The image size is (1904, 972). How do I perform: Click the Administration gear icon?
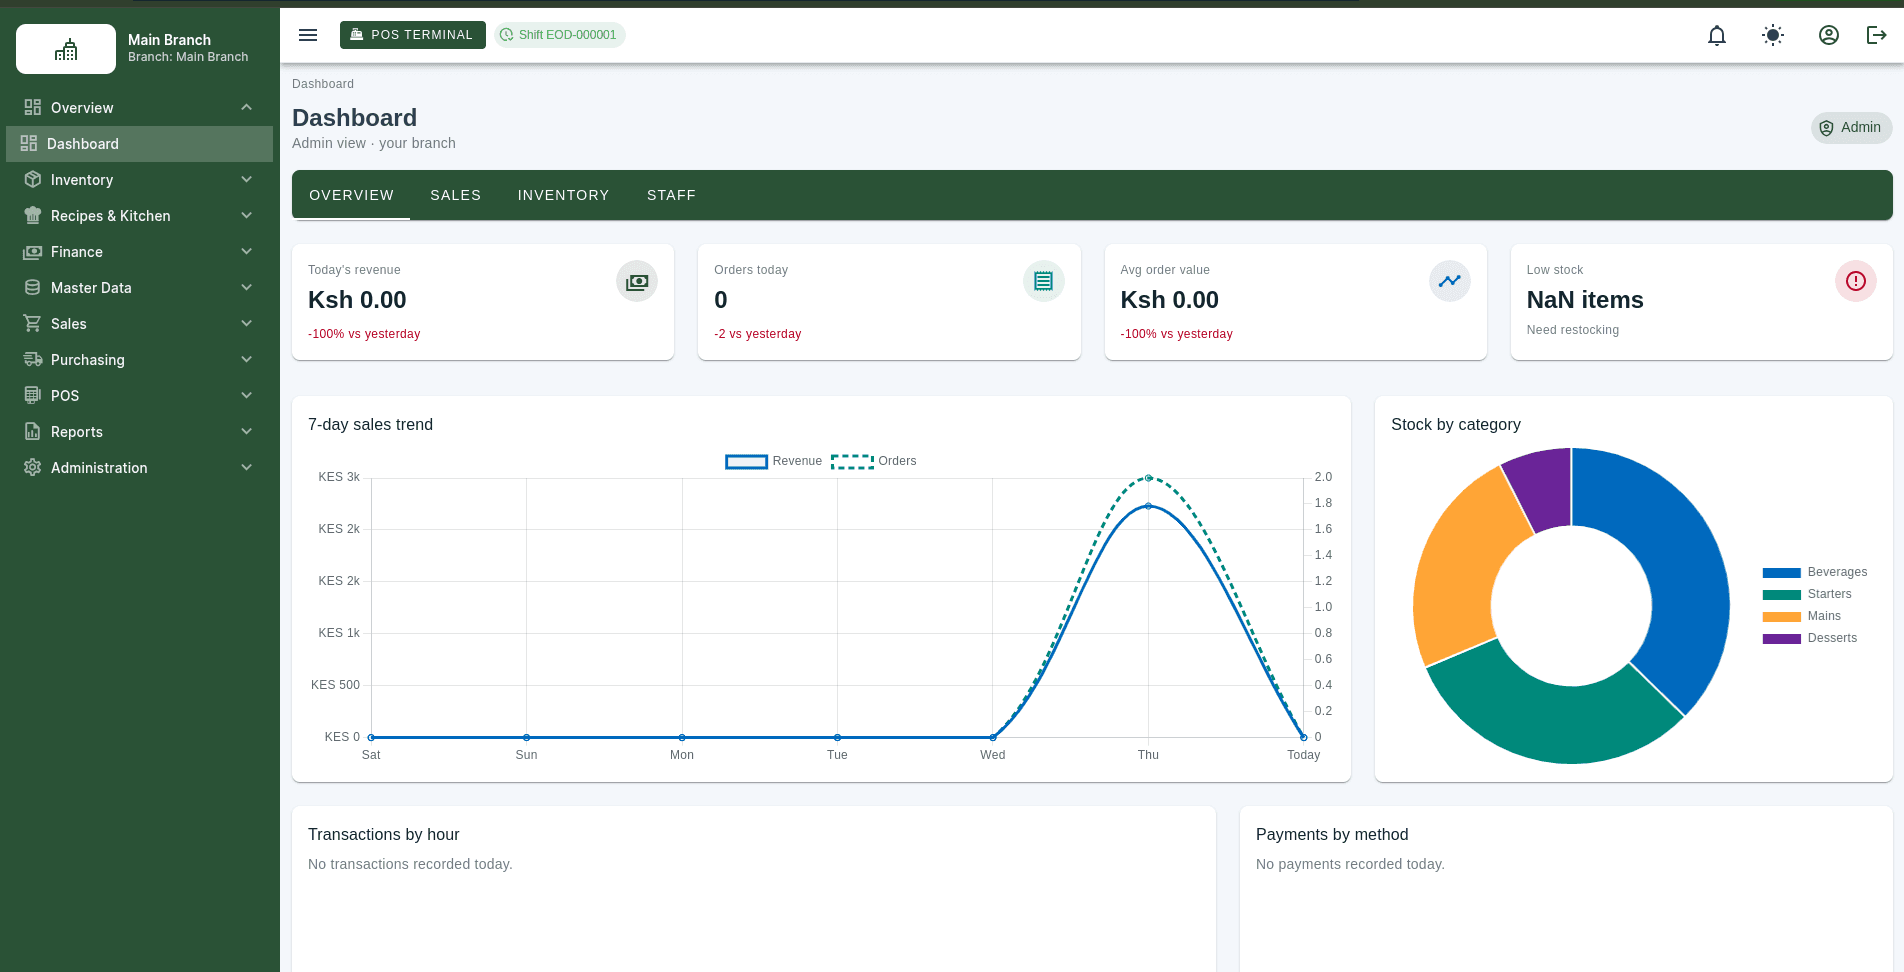click(33, 468)
